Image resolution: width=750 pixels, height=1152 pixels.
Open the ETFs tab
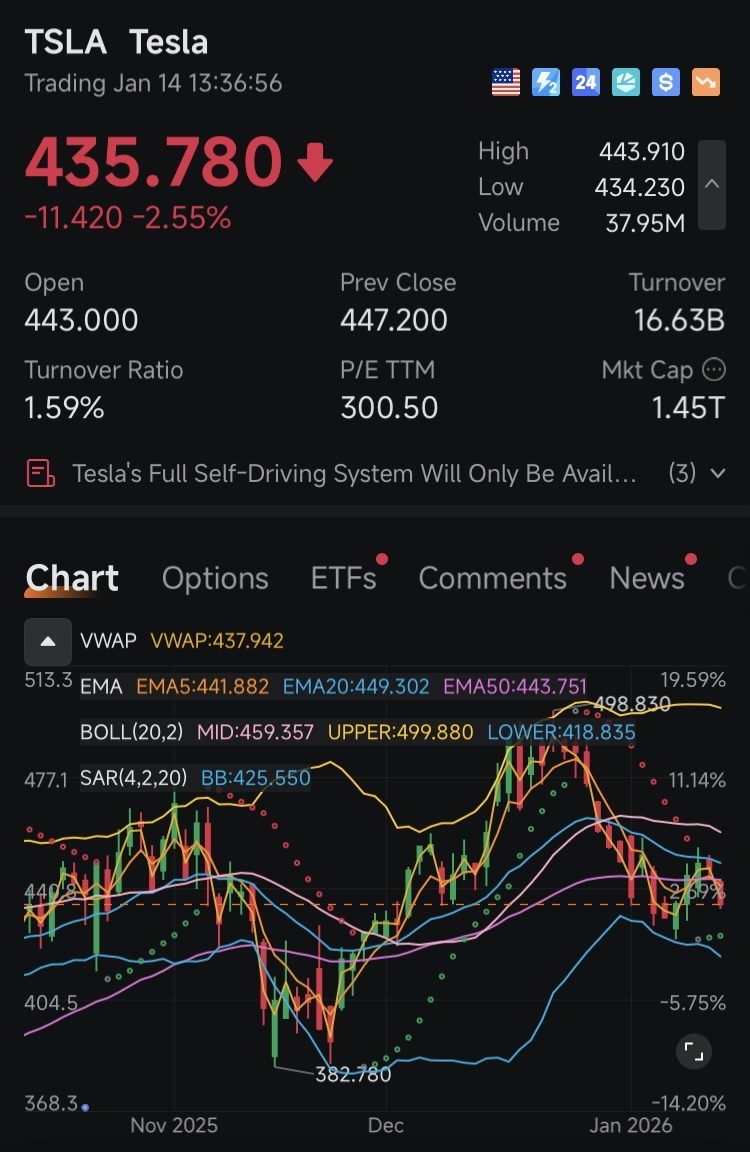[344, 578]
